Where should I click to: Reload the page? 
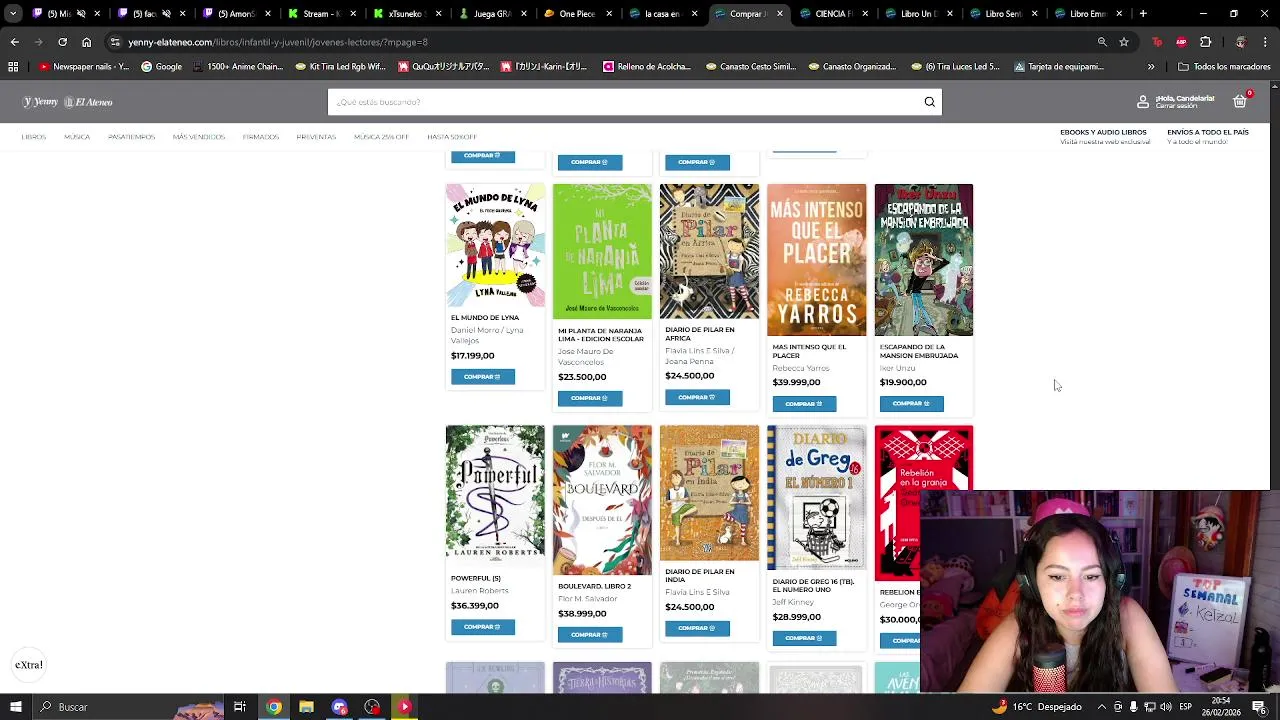pyautogui.click(x=62, y=42)
